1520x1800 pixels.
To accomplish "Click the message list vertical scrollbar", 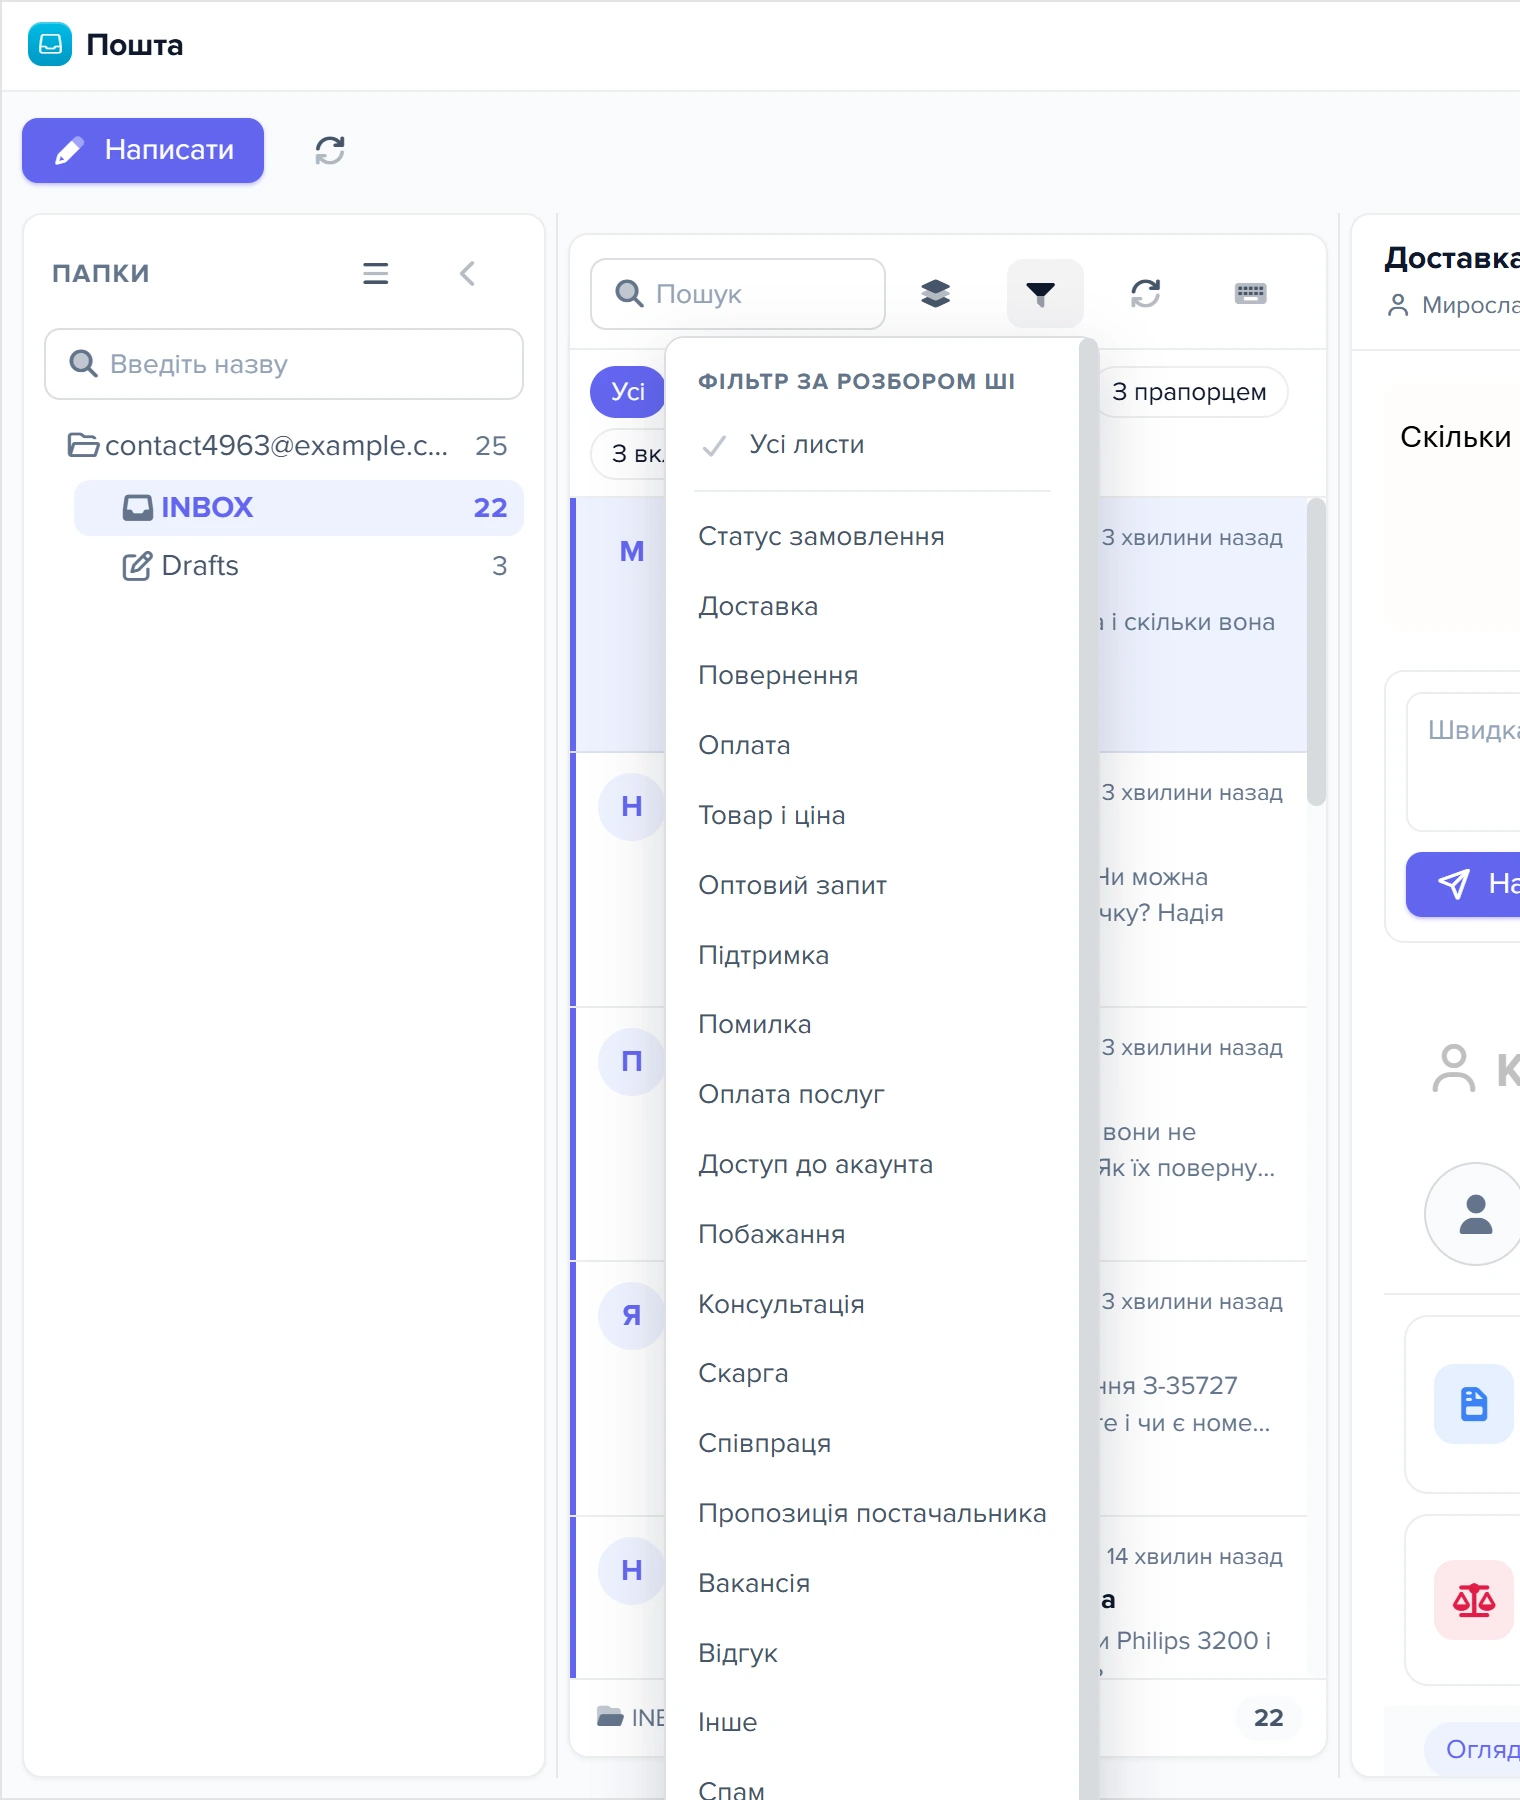I will point(1316,652).
